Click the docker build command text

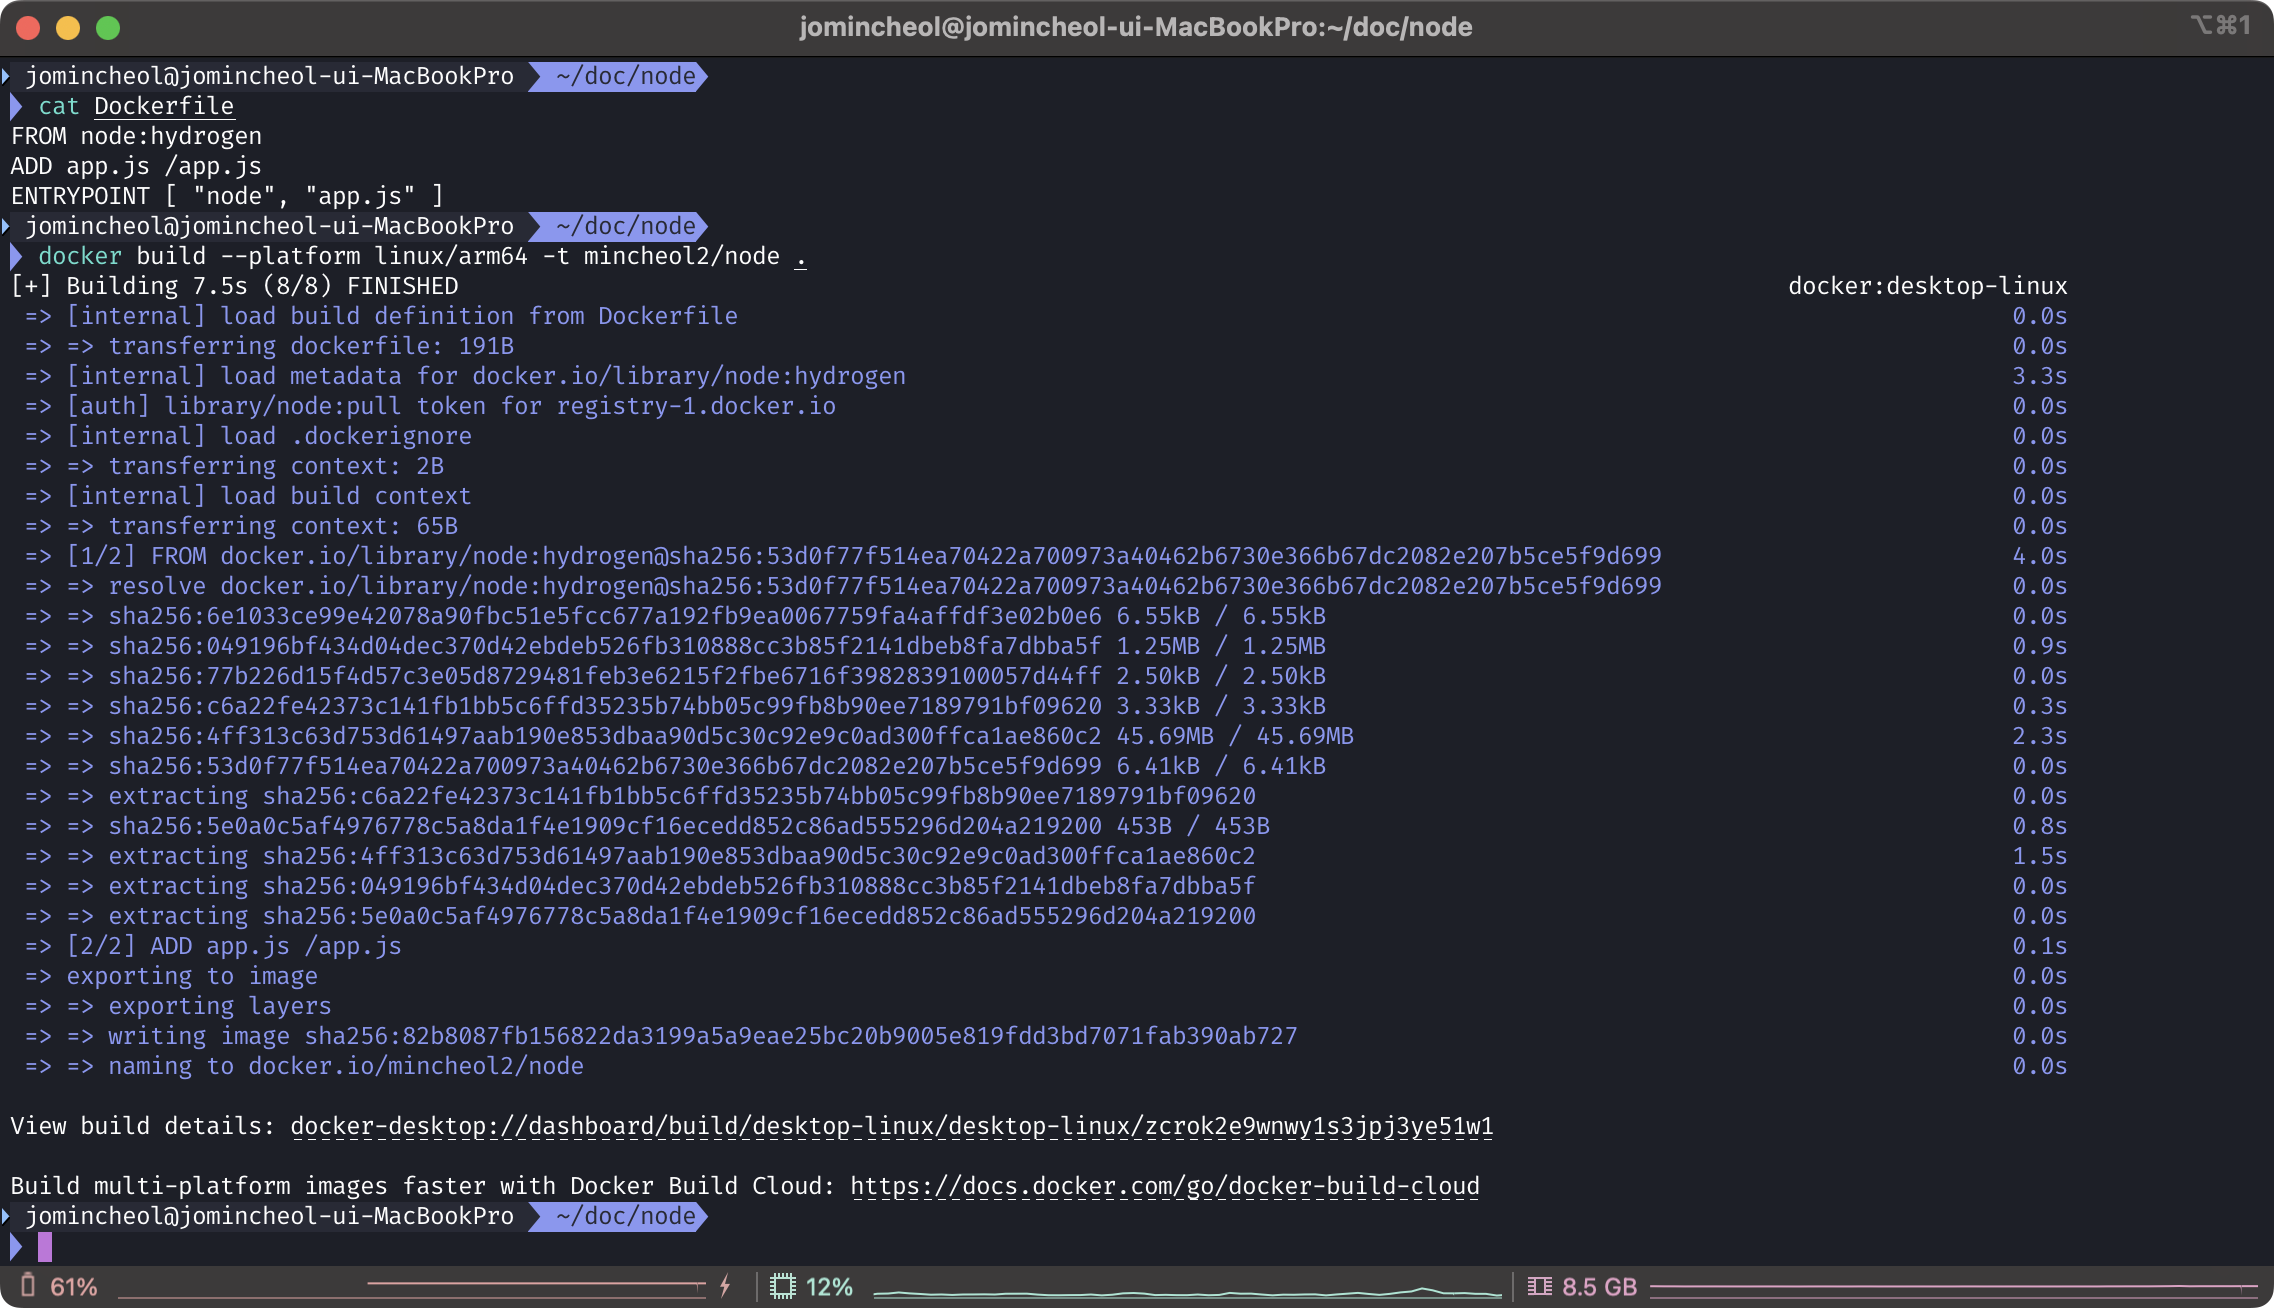point(420,256)
